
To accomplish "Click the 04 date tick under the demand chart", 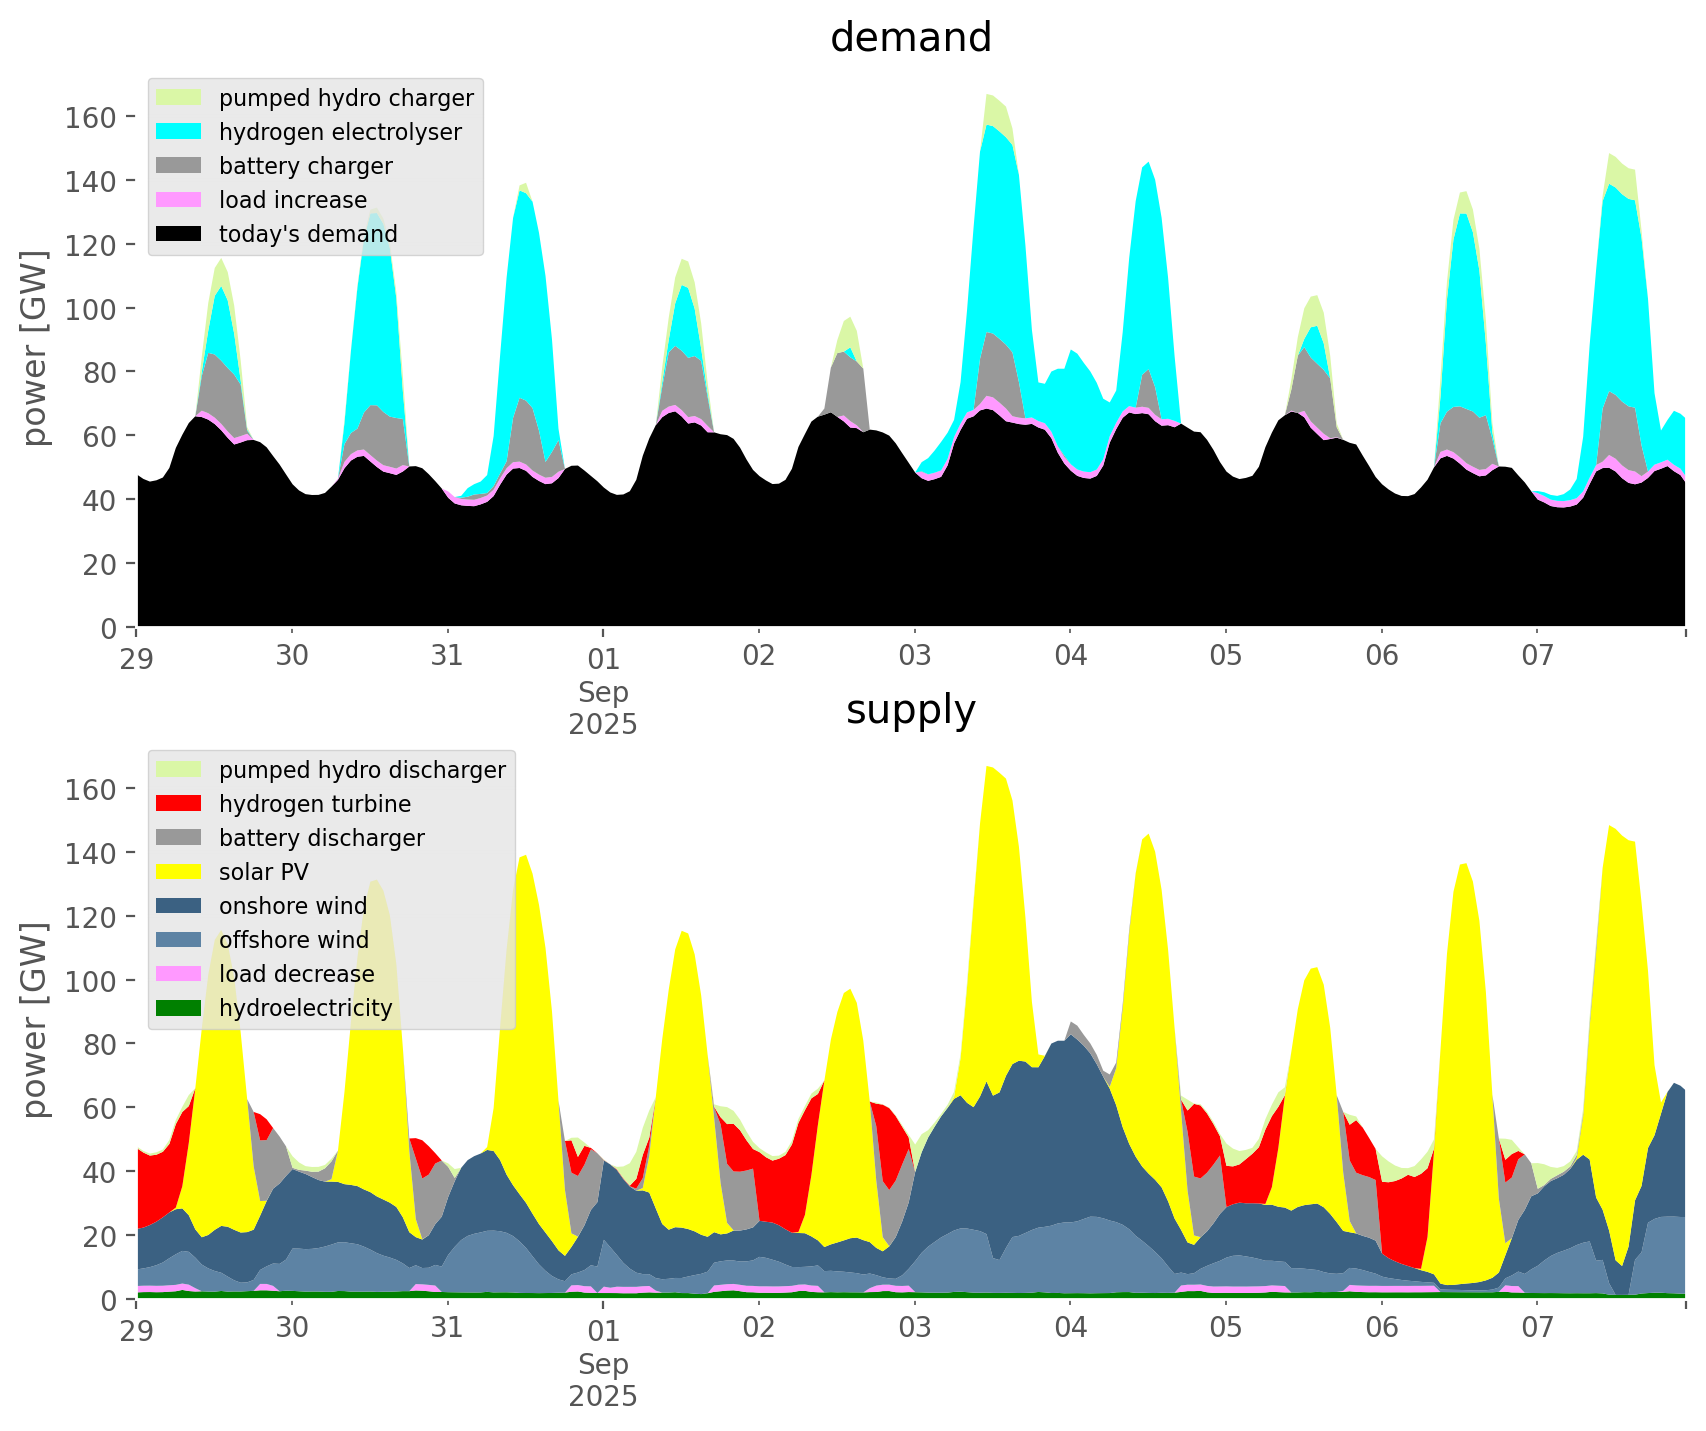I will click(x=1070, y=657).
